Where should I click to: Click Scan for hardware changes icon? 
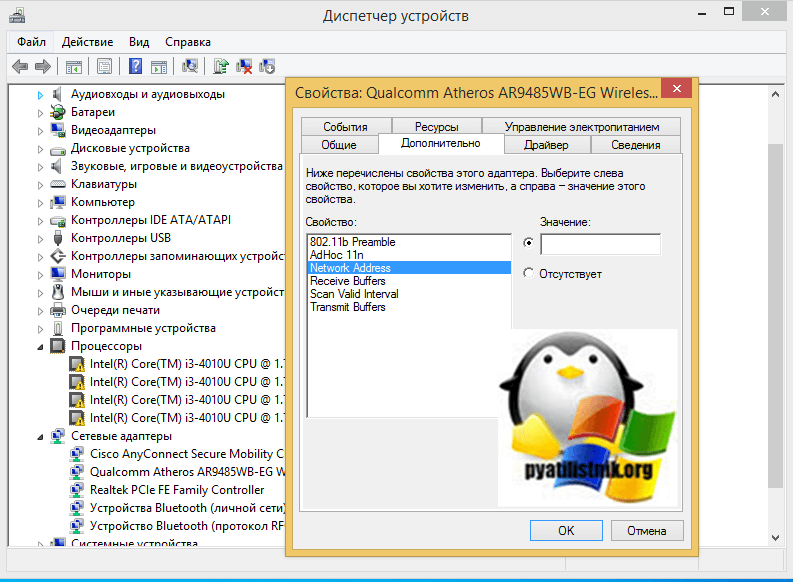pos(190,66)
